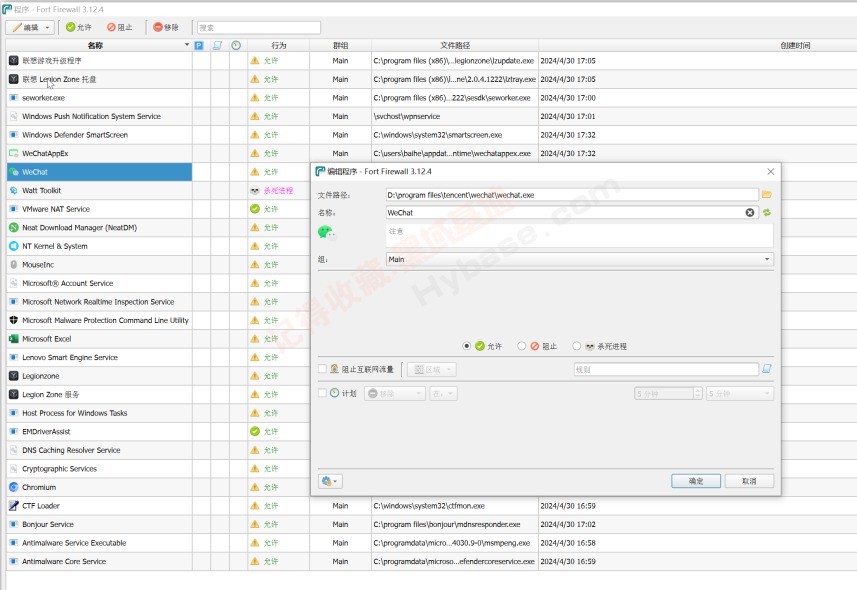Image resolution: width=857 pixels, height=590 pixels.
Task: Click the green allow checkmark on VMware NAT Service row
Action: [255, 209]
